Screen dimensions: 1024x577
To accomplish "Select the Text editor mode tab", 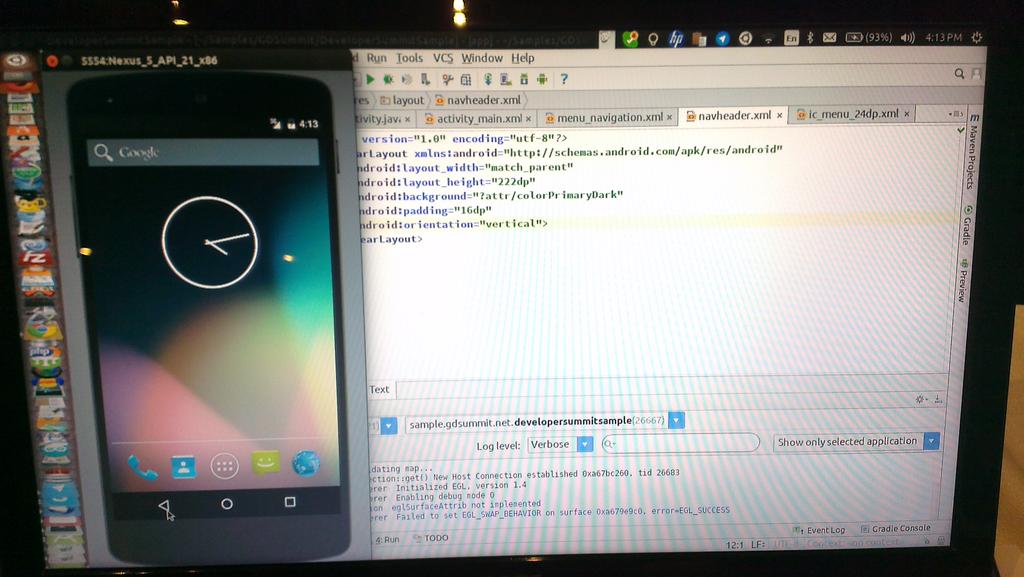I will pos(379,390).
